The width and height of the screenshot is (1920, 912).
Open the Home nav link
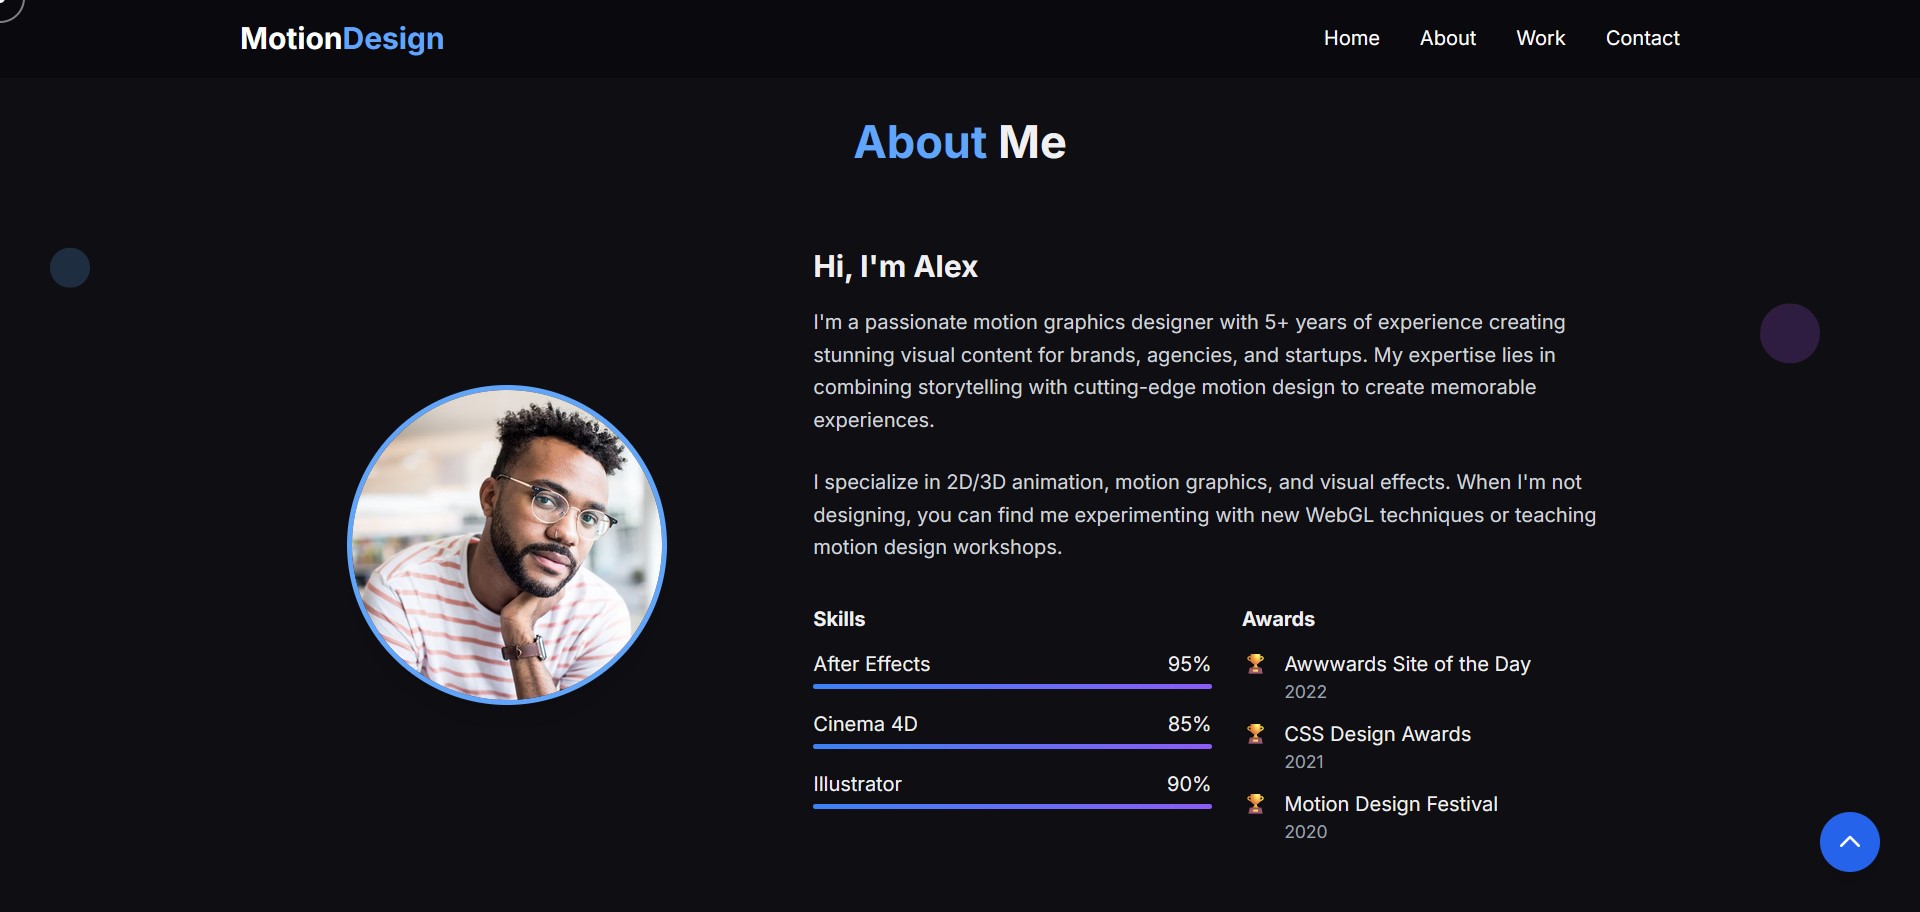(x=1351, y=38)
